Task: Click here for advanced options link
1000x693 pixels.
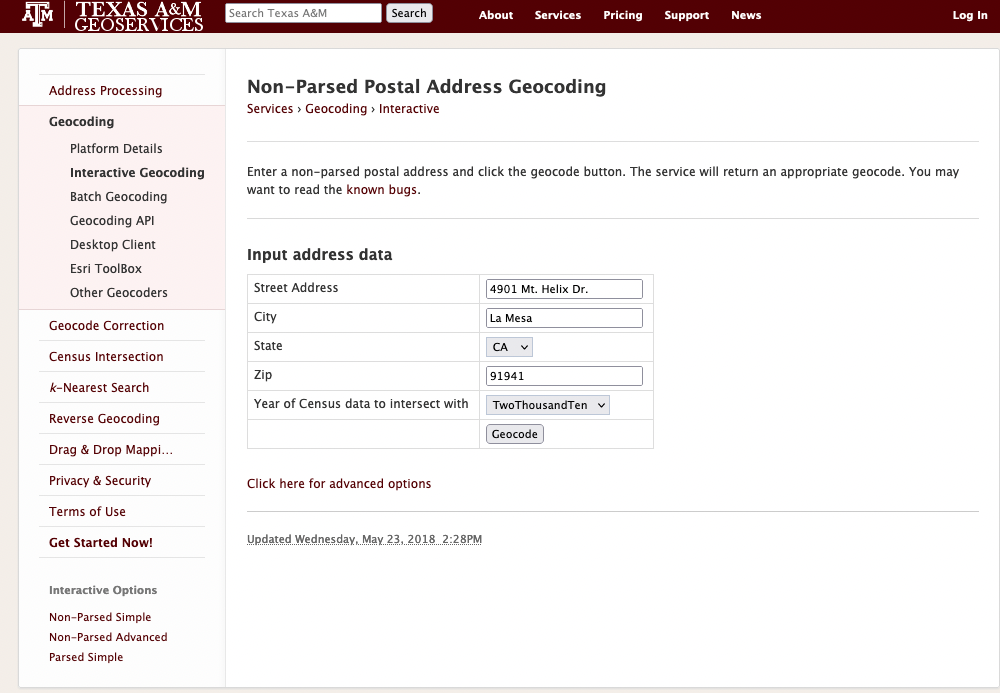Action: (x=339, y=484)
